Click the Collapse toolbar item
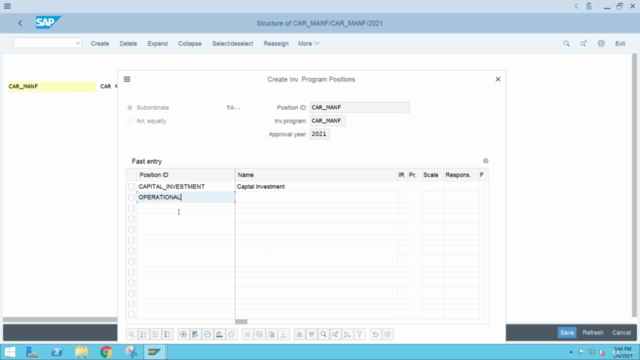The height and width of the screenshot is (360, 640). click(x=190, y=43)
